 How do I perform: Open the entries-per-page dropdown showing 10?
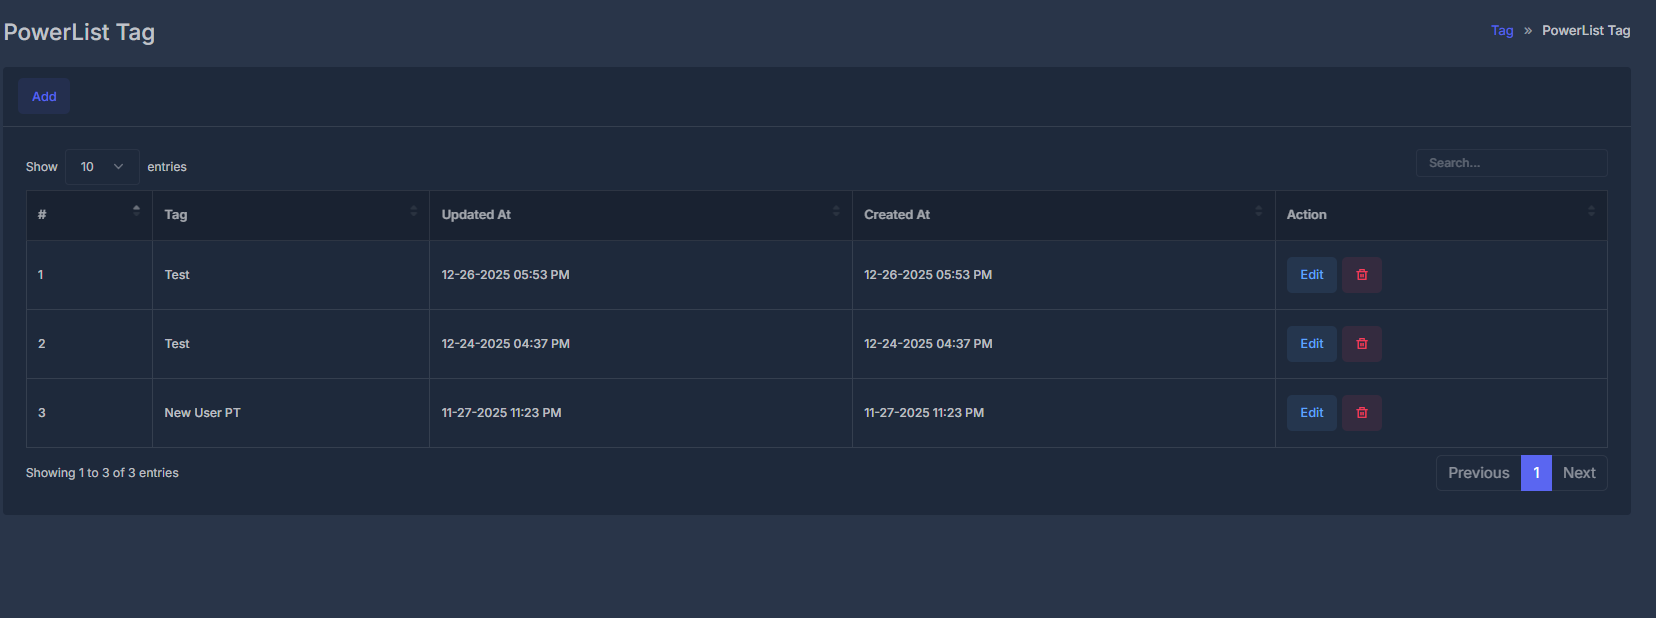(102, 167)
